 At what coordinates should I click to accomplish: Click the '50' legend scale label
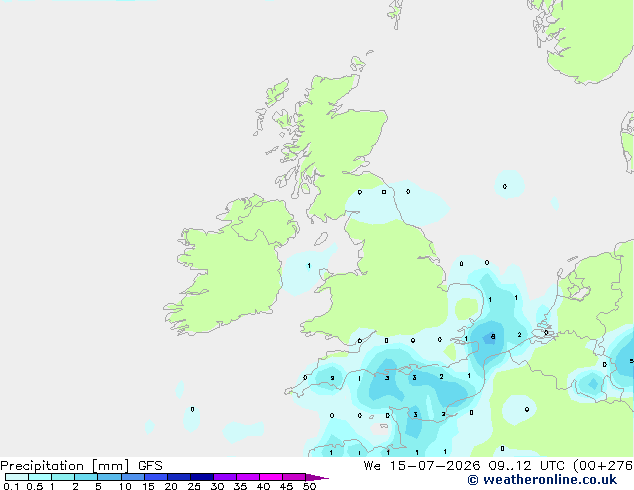tap(309, 486)
